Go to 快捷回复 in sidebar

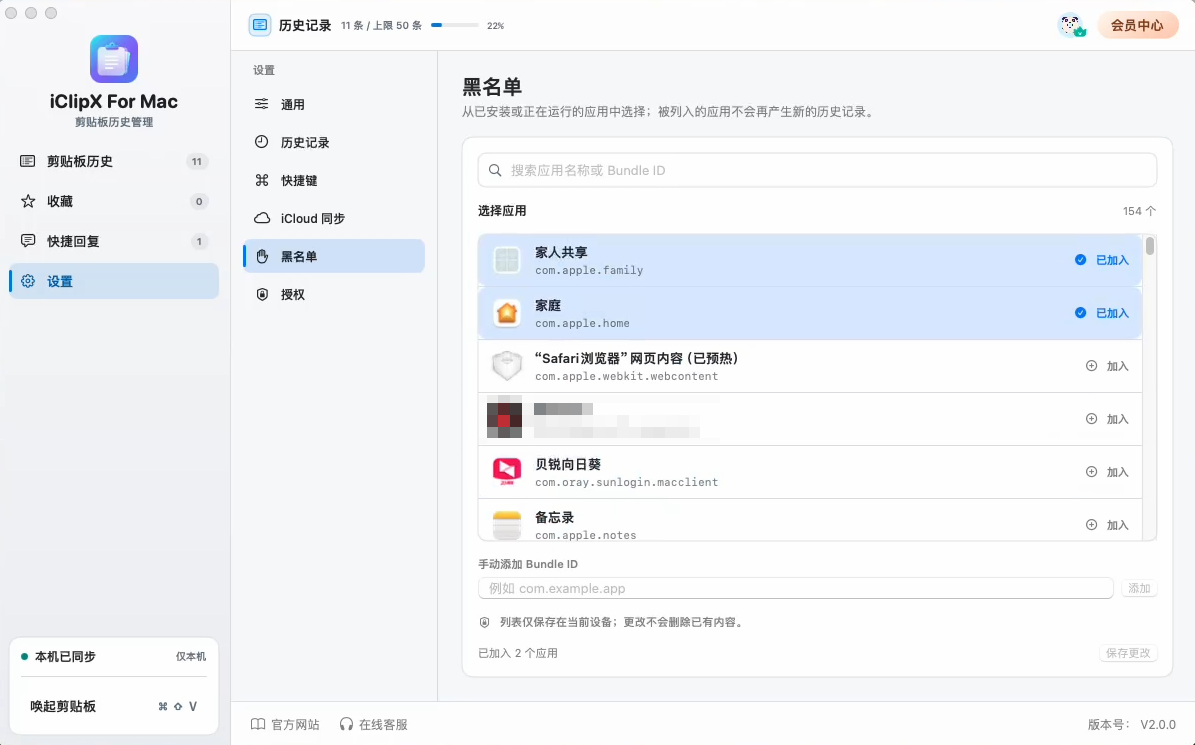[x=114, y=241]
